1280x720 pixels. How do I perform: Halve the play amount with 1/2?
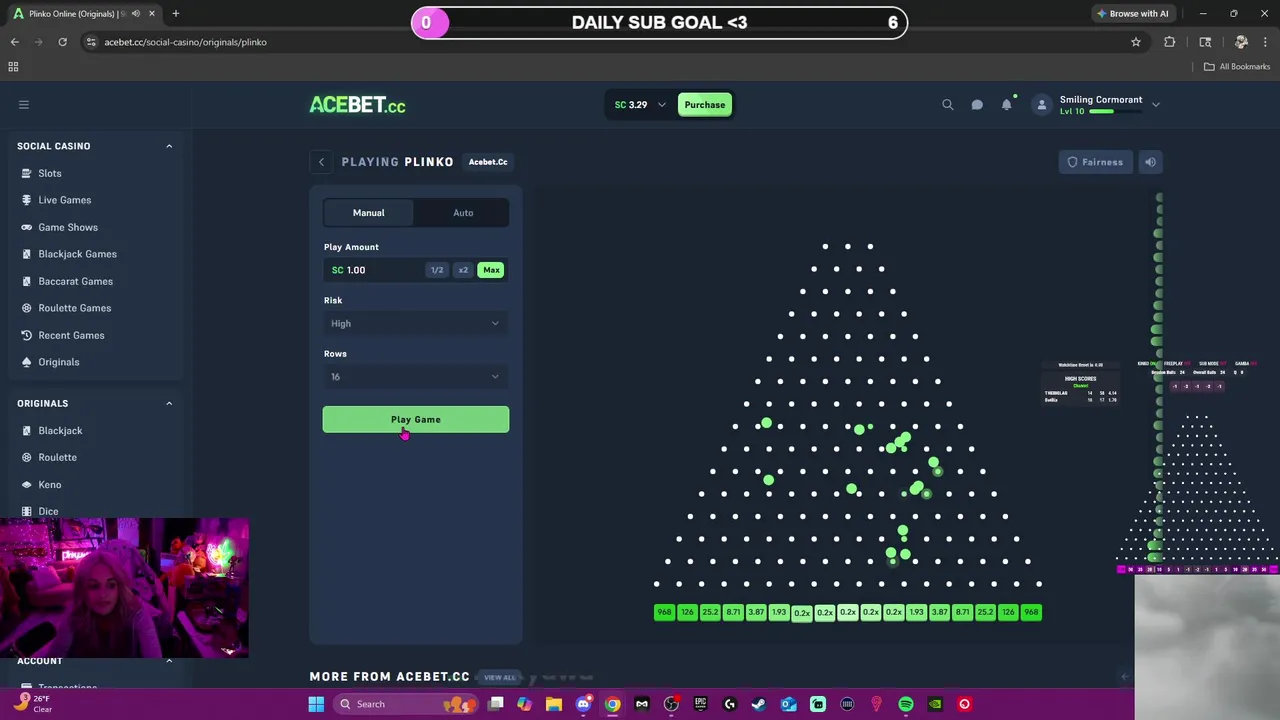point(437,270)
